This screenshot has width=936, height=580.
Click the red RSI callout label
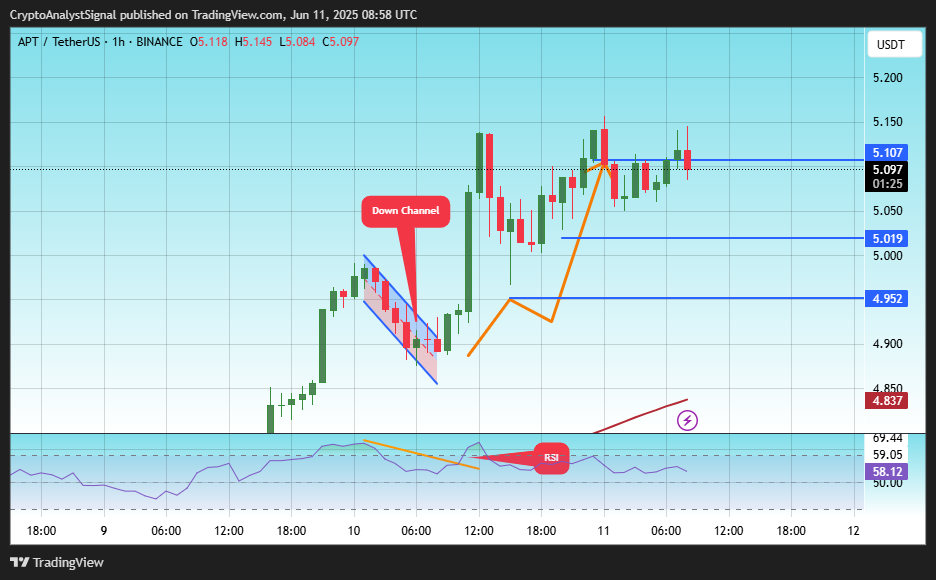pos(551,458)
